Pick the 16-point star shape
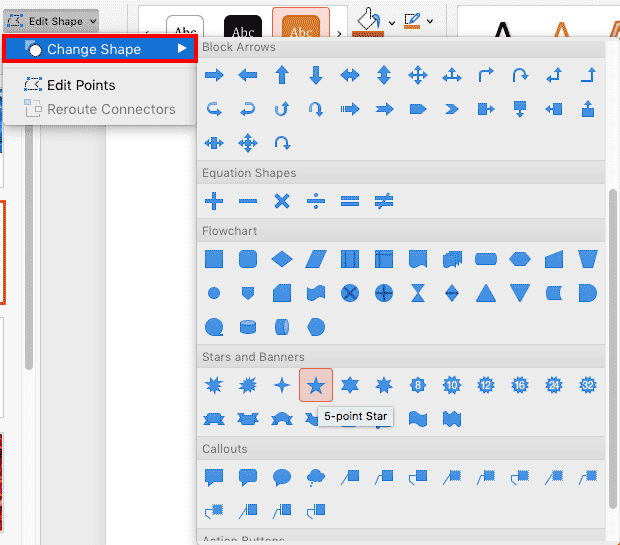Image resolution: width=620 pixels, height=545 pixels. pyautogui.click(x=520, y=385)
